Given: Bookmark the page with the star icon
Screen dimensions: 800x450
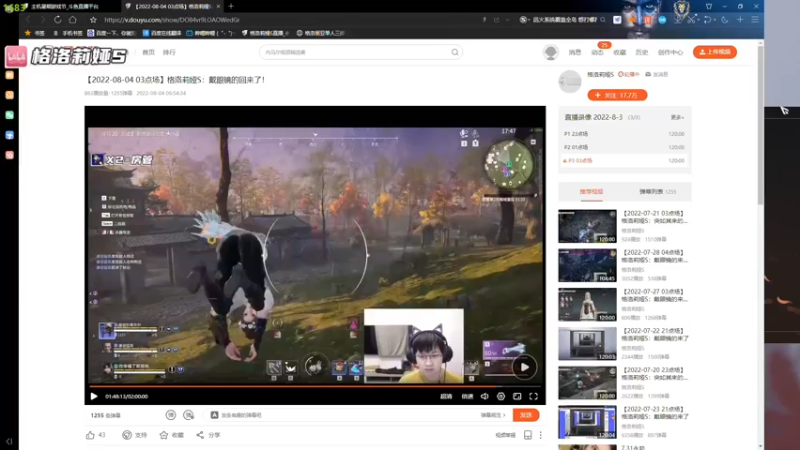Looking at the screenshot, I should click(x=93, y=20).
